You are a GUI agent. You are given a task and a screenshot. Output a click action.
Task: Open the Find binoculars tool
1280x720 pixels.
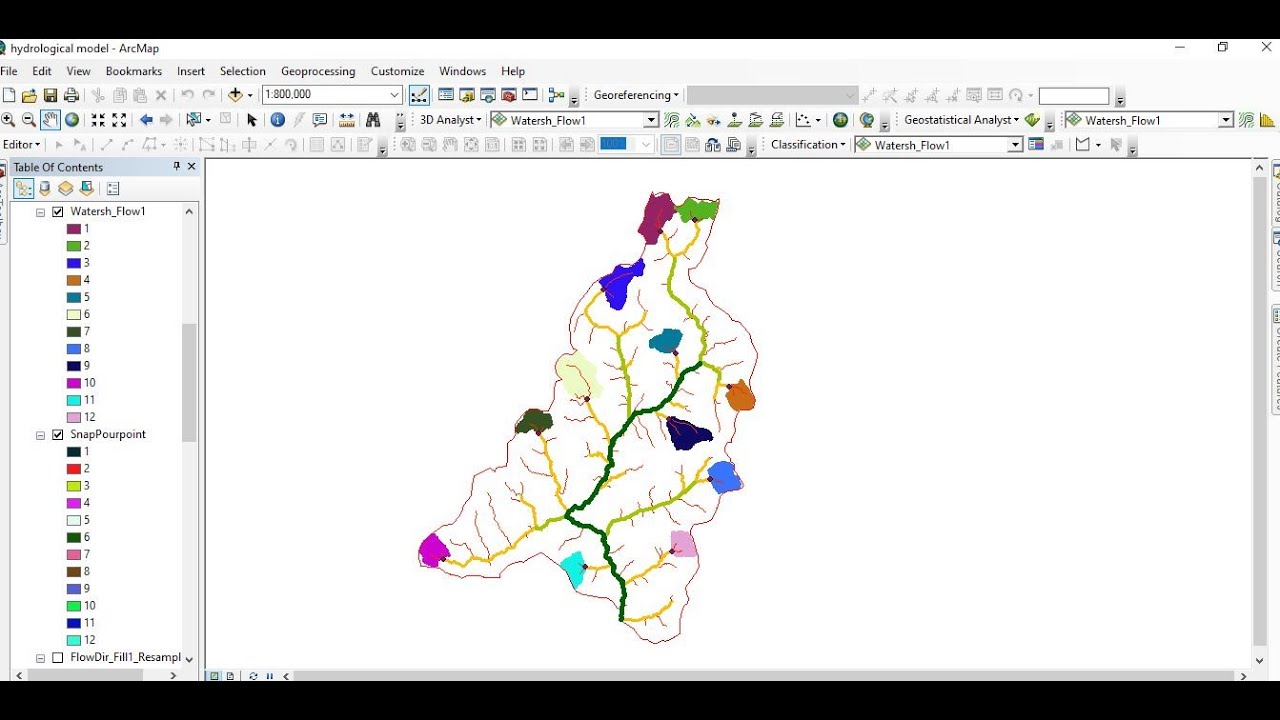pos(373,120)
